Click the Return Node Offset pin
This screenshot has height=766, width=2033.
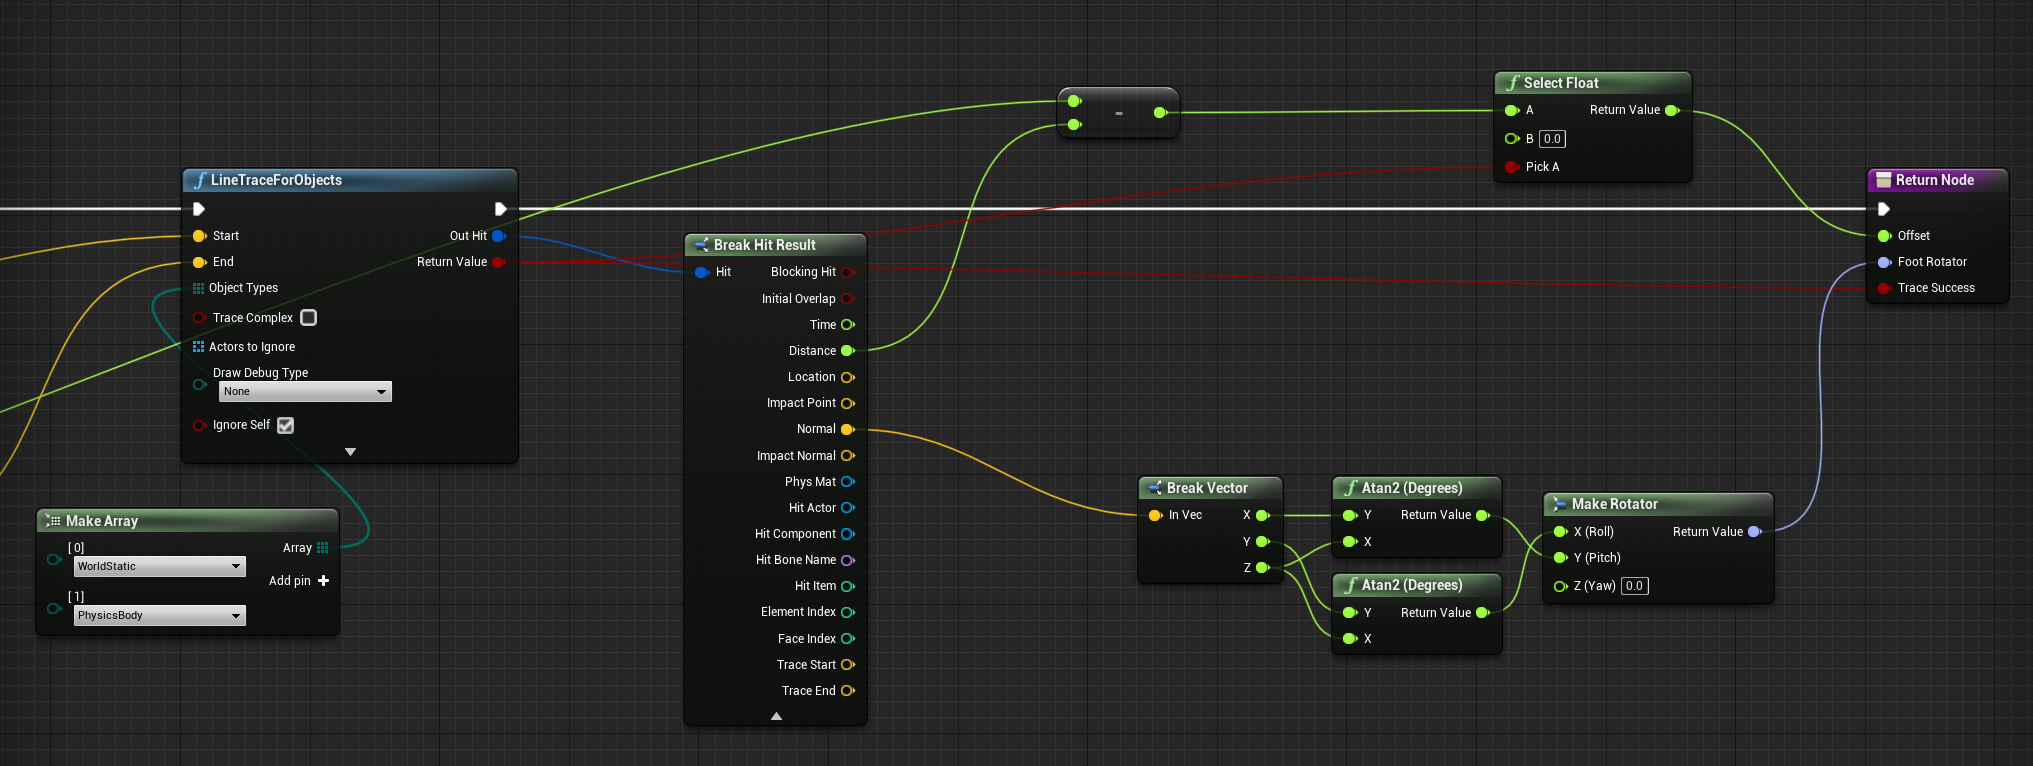pos(1885,236)
